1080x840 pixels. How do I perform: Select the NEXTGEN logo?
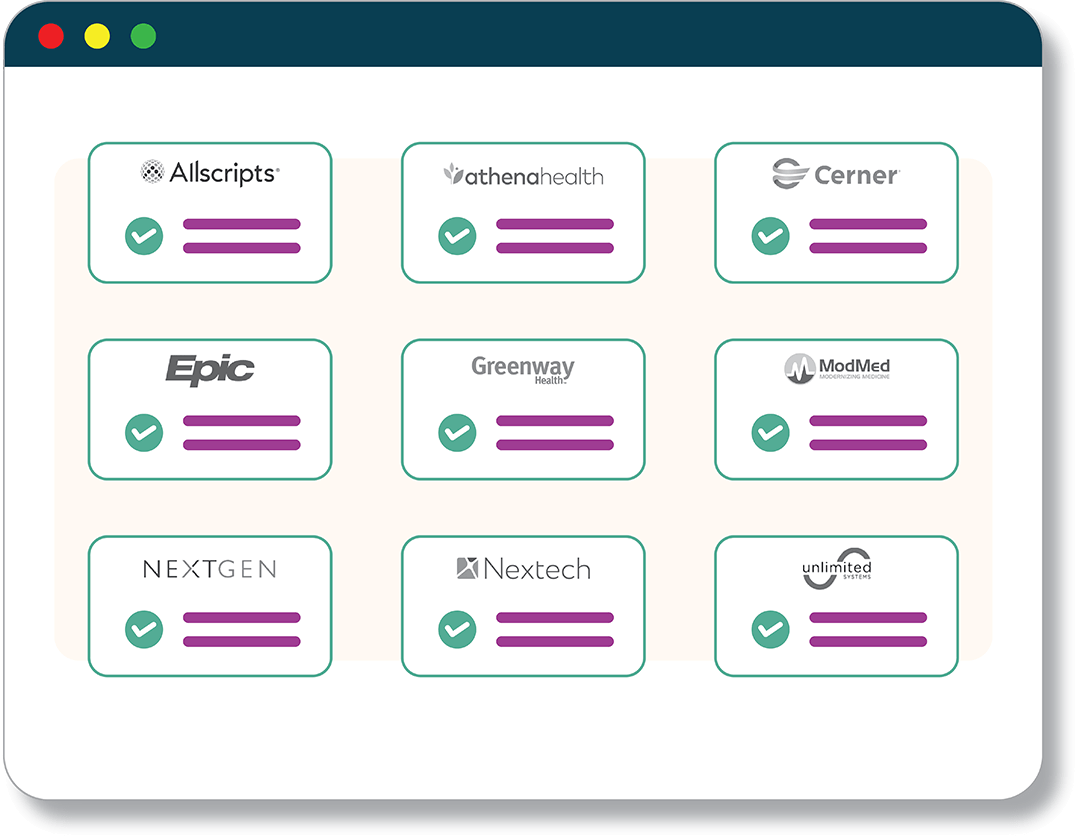(x=210, y=569)
